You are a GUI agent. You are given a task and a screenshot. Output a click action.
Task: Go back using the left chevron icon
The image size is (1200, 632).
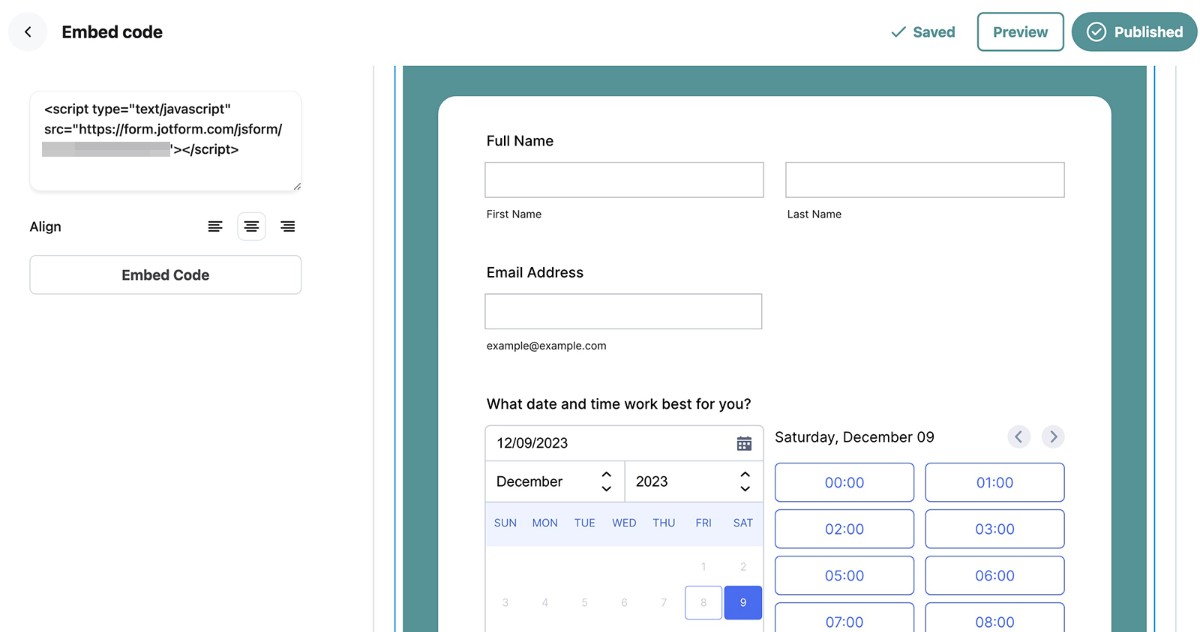(x=28, y=32)
